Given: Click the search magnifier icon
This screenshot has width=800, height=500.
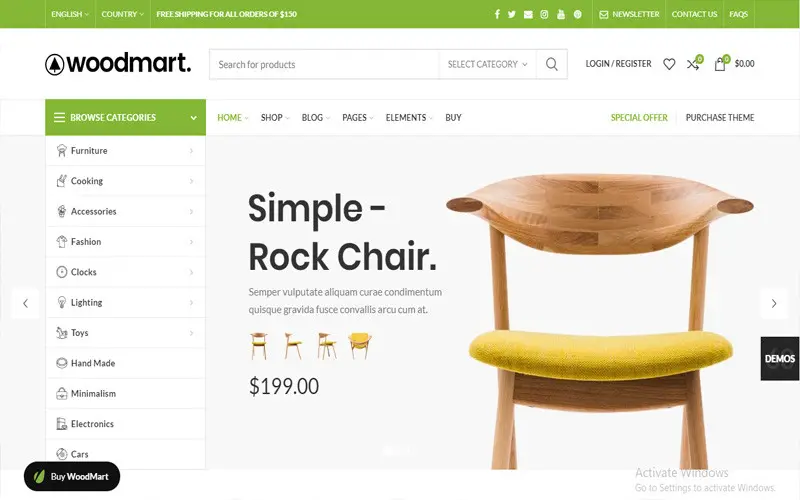Looking at the screenshot, I should point(552,64).
